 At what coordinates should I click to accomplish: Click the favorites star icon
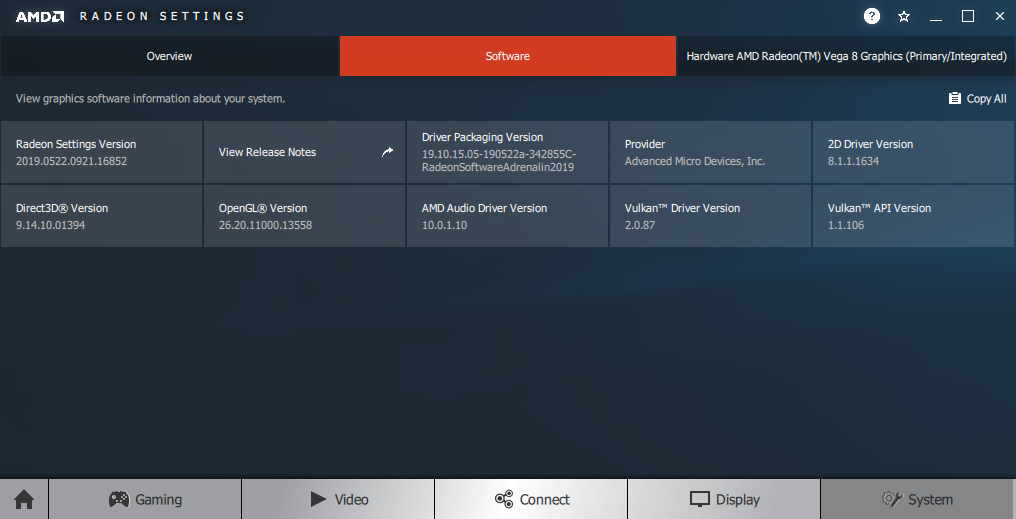(x=904, y=16)
